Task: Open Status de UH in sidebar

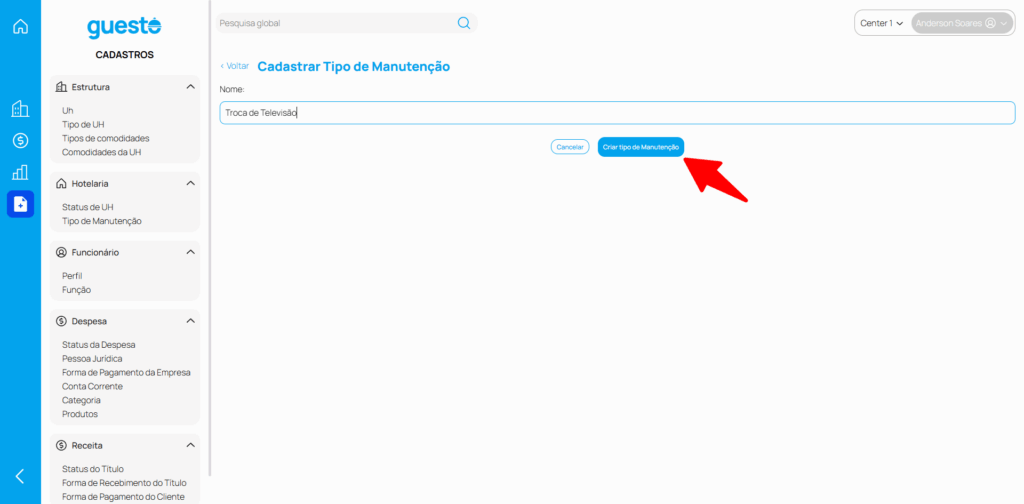Action: pyautogui.click(x=87, y=207)
